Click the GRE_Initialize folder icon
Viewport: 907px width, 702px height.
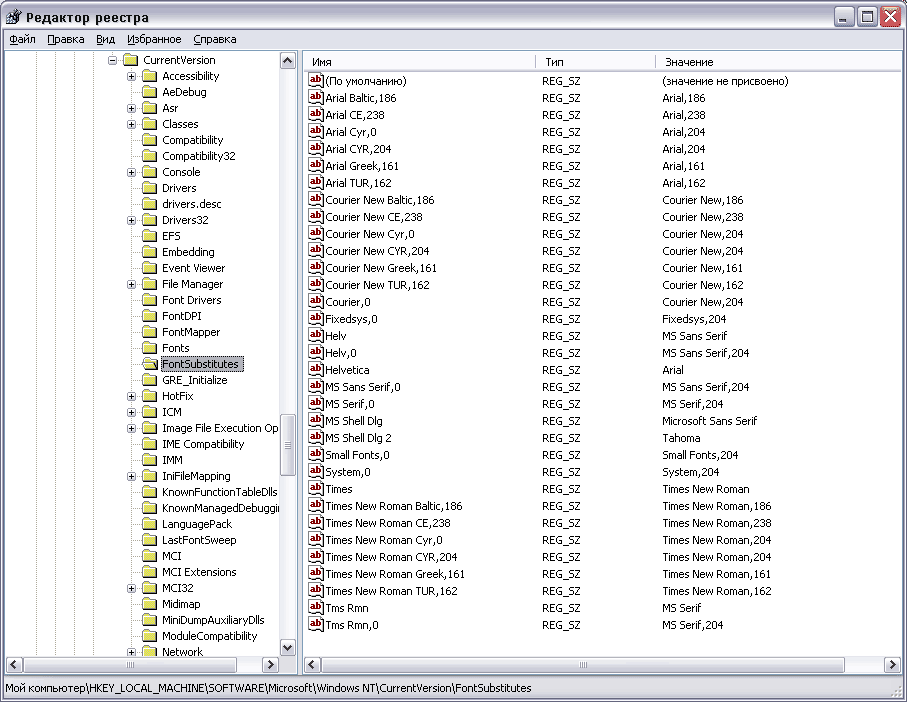(150, 380)
